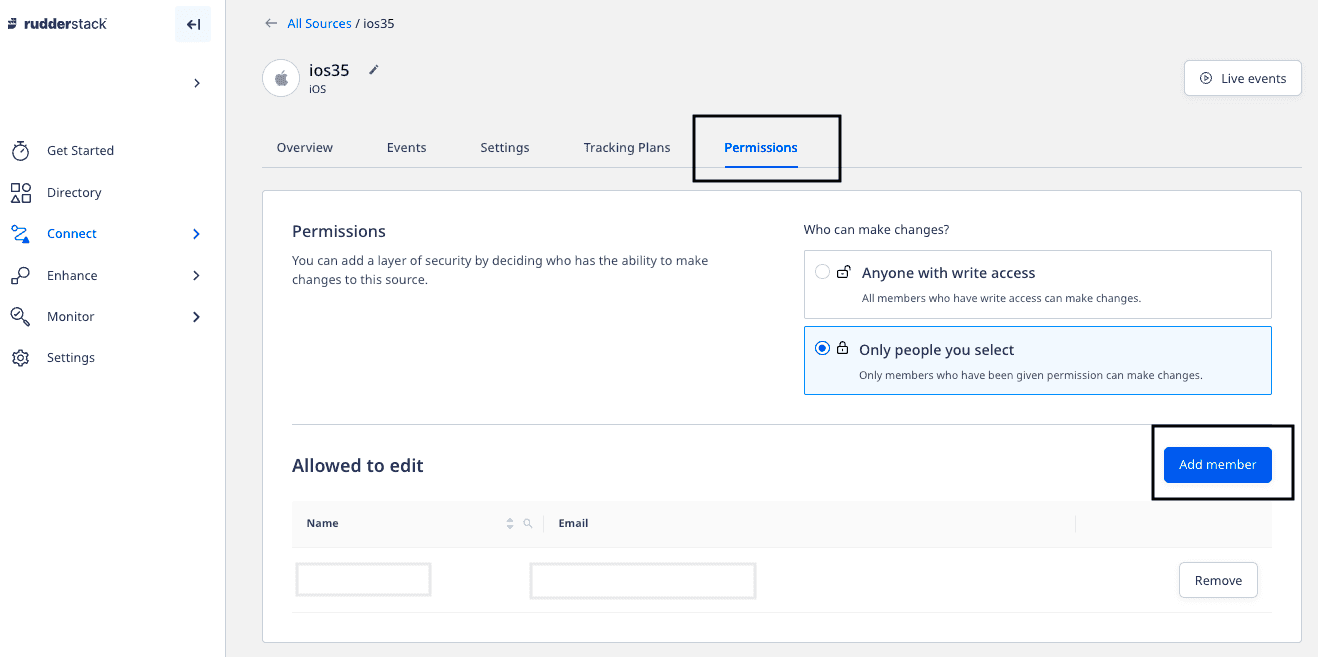Image resolution: width=1318 pixels, height=657 pixels.
Task: Expand the Connect menu chevron
Action: click(196, 234)
